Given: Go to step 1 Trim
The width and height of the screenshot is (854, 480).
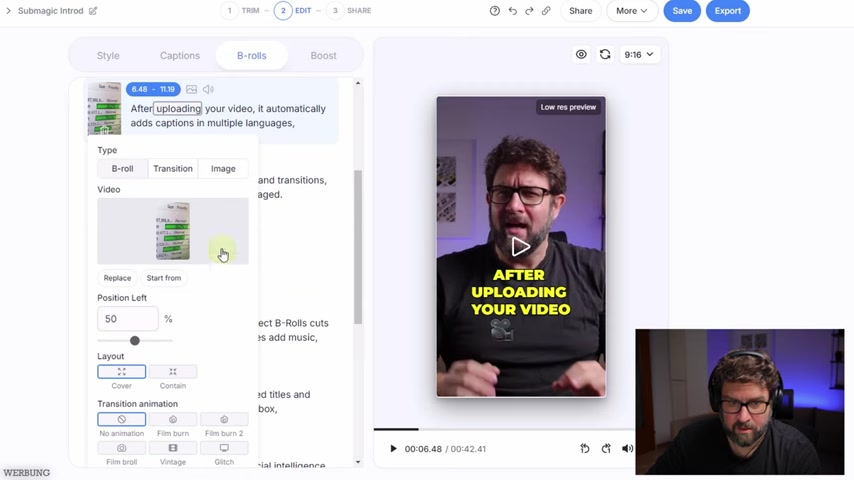Looking at the screenshot, I should 240,11.
